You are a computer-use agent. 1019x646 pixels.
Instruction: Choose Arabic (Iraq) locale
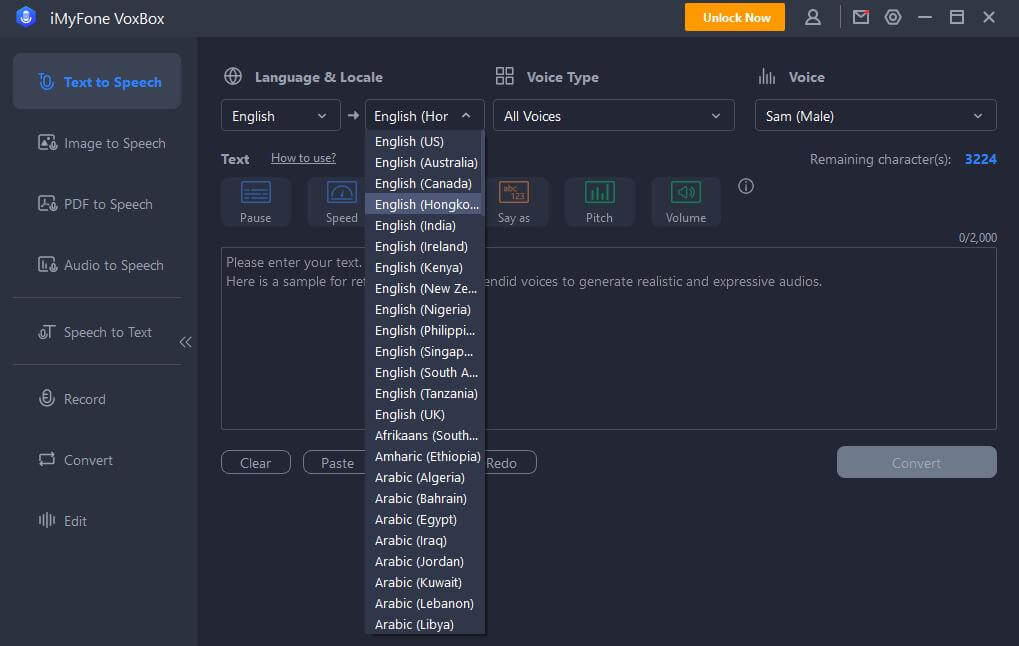coord(424,541)
